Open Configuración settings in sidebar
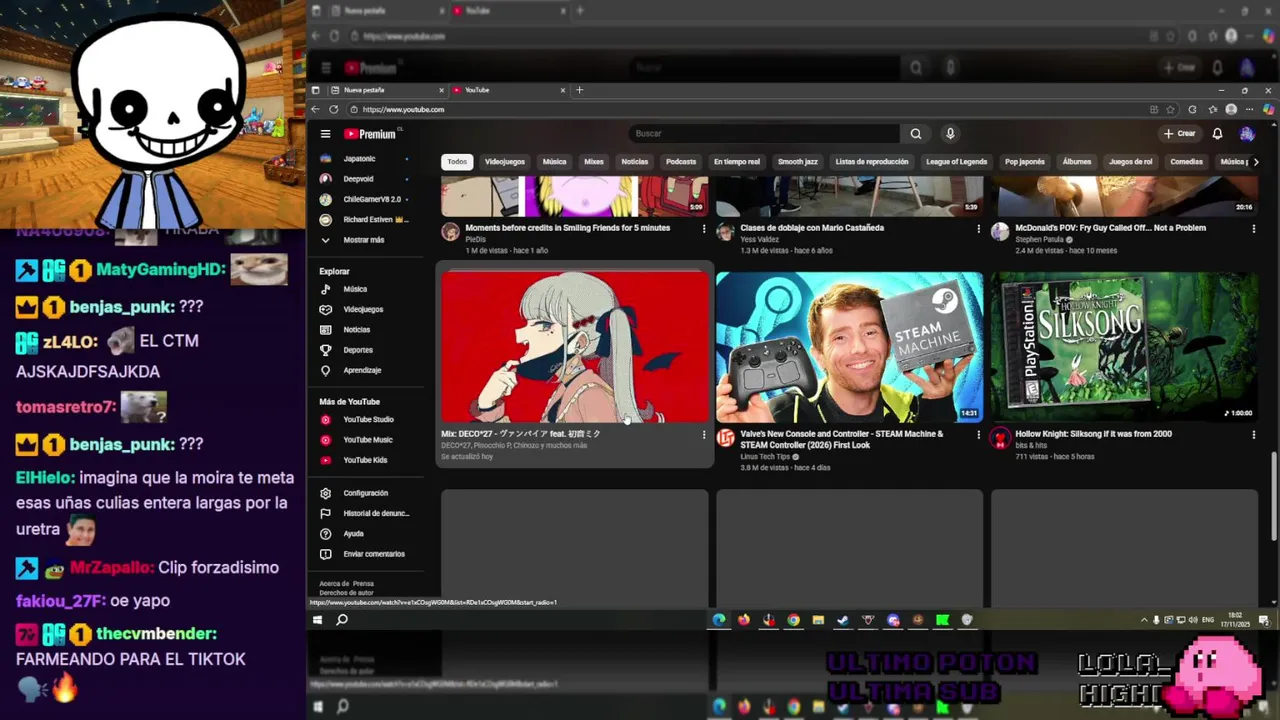This screenshot has width=1280, height=720. pyautogui.click(x=365, y=493)
